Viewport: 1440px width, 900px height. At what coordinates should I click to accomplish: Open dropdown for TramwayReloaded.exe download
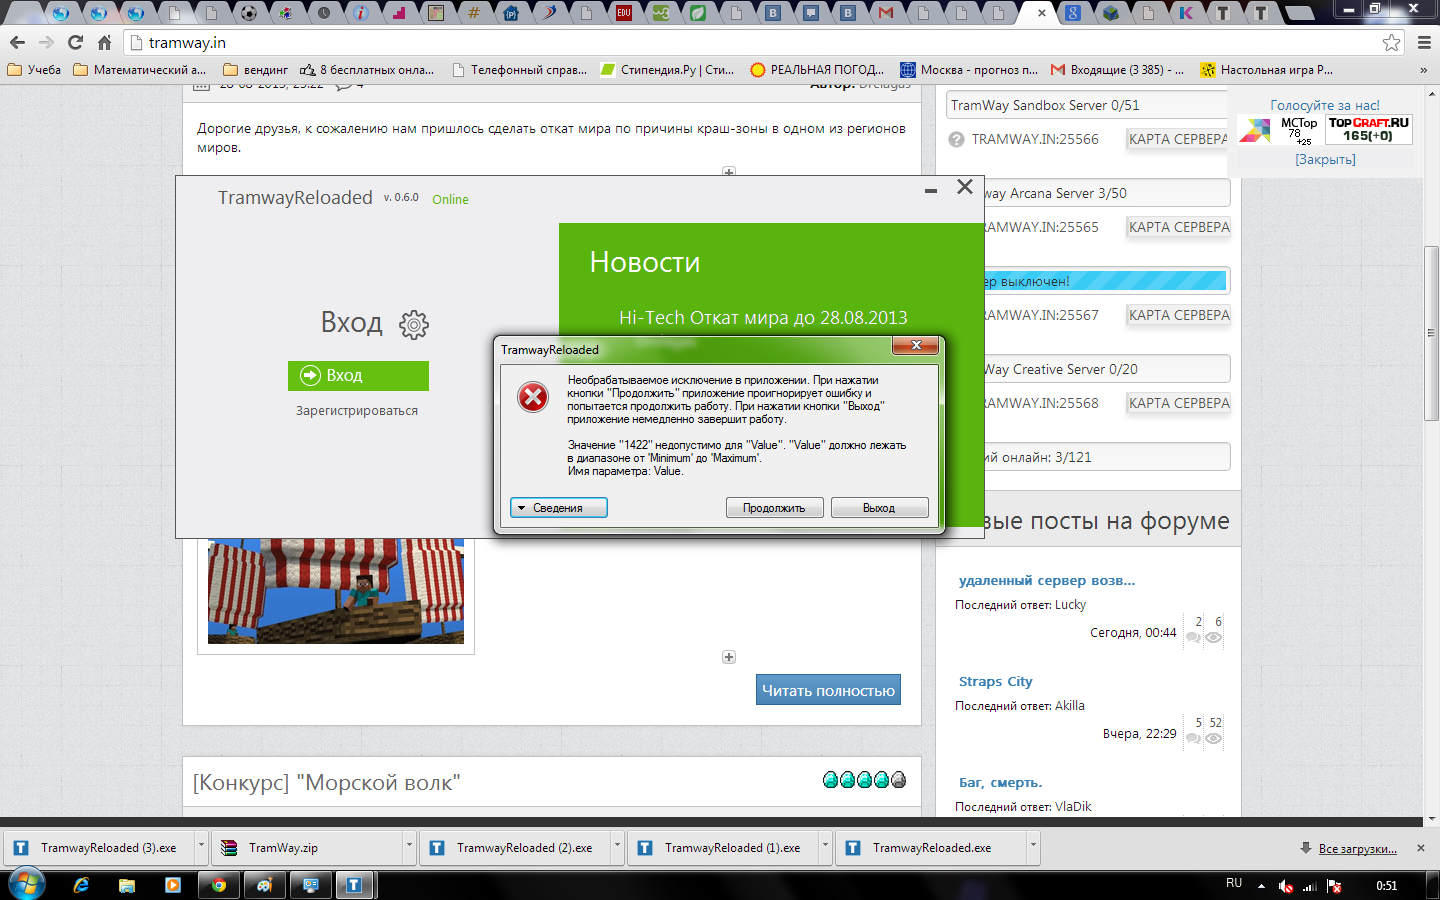point(1033,847)
